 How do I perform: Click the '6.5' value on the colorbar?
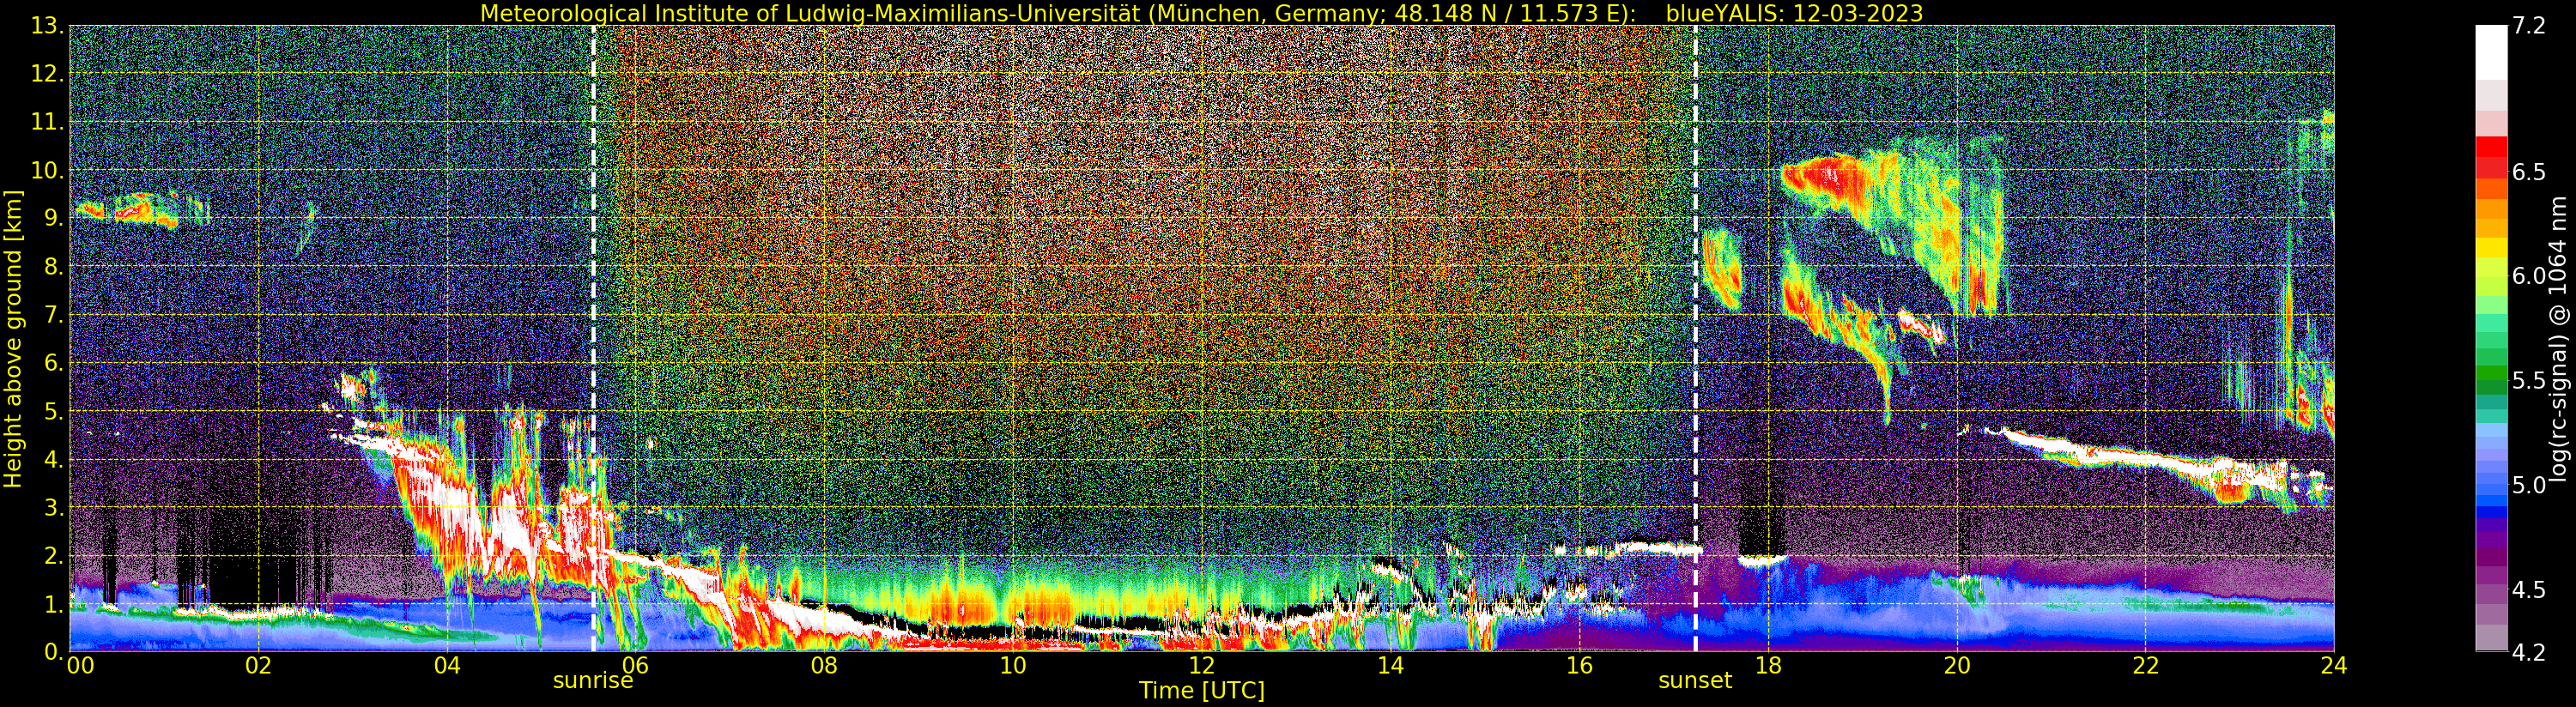(2528, 172)
